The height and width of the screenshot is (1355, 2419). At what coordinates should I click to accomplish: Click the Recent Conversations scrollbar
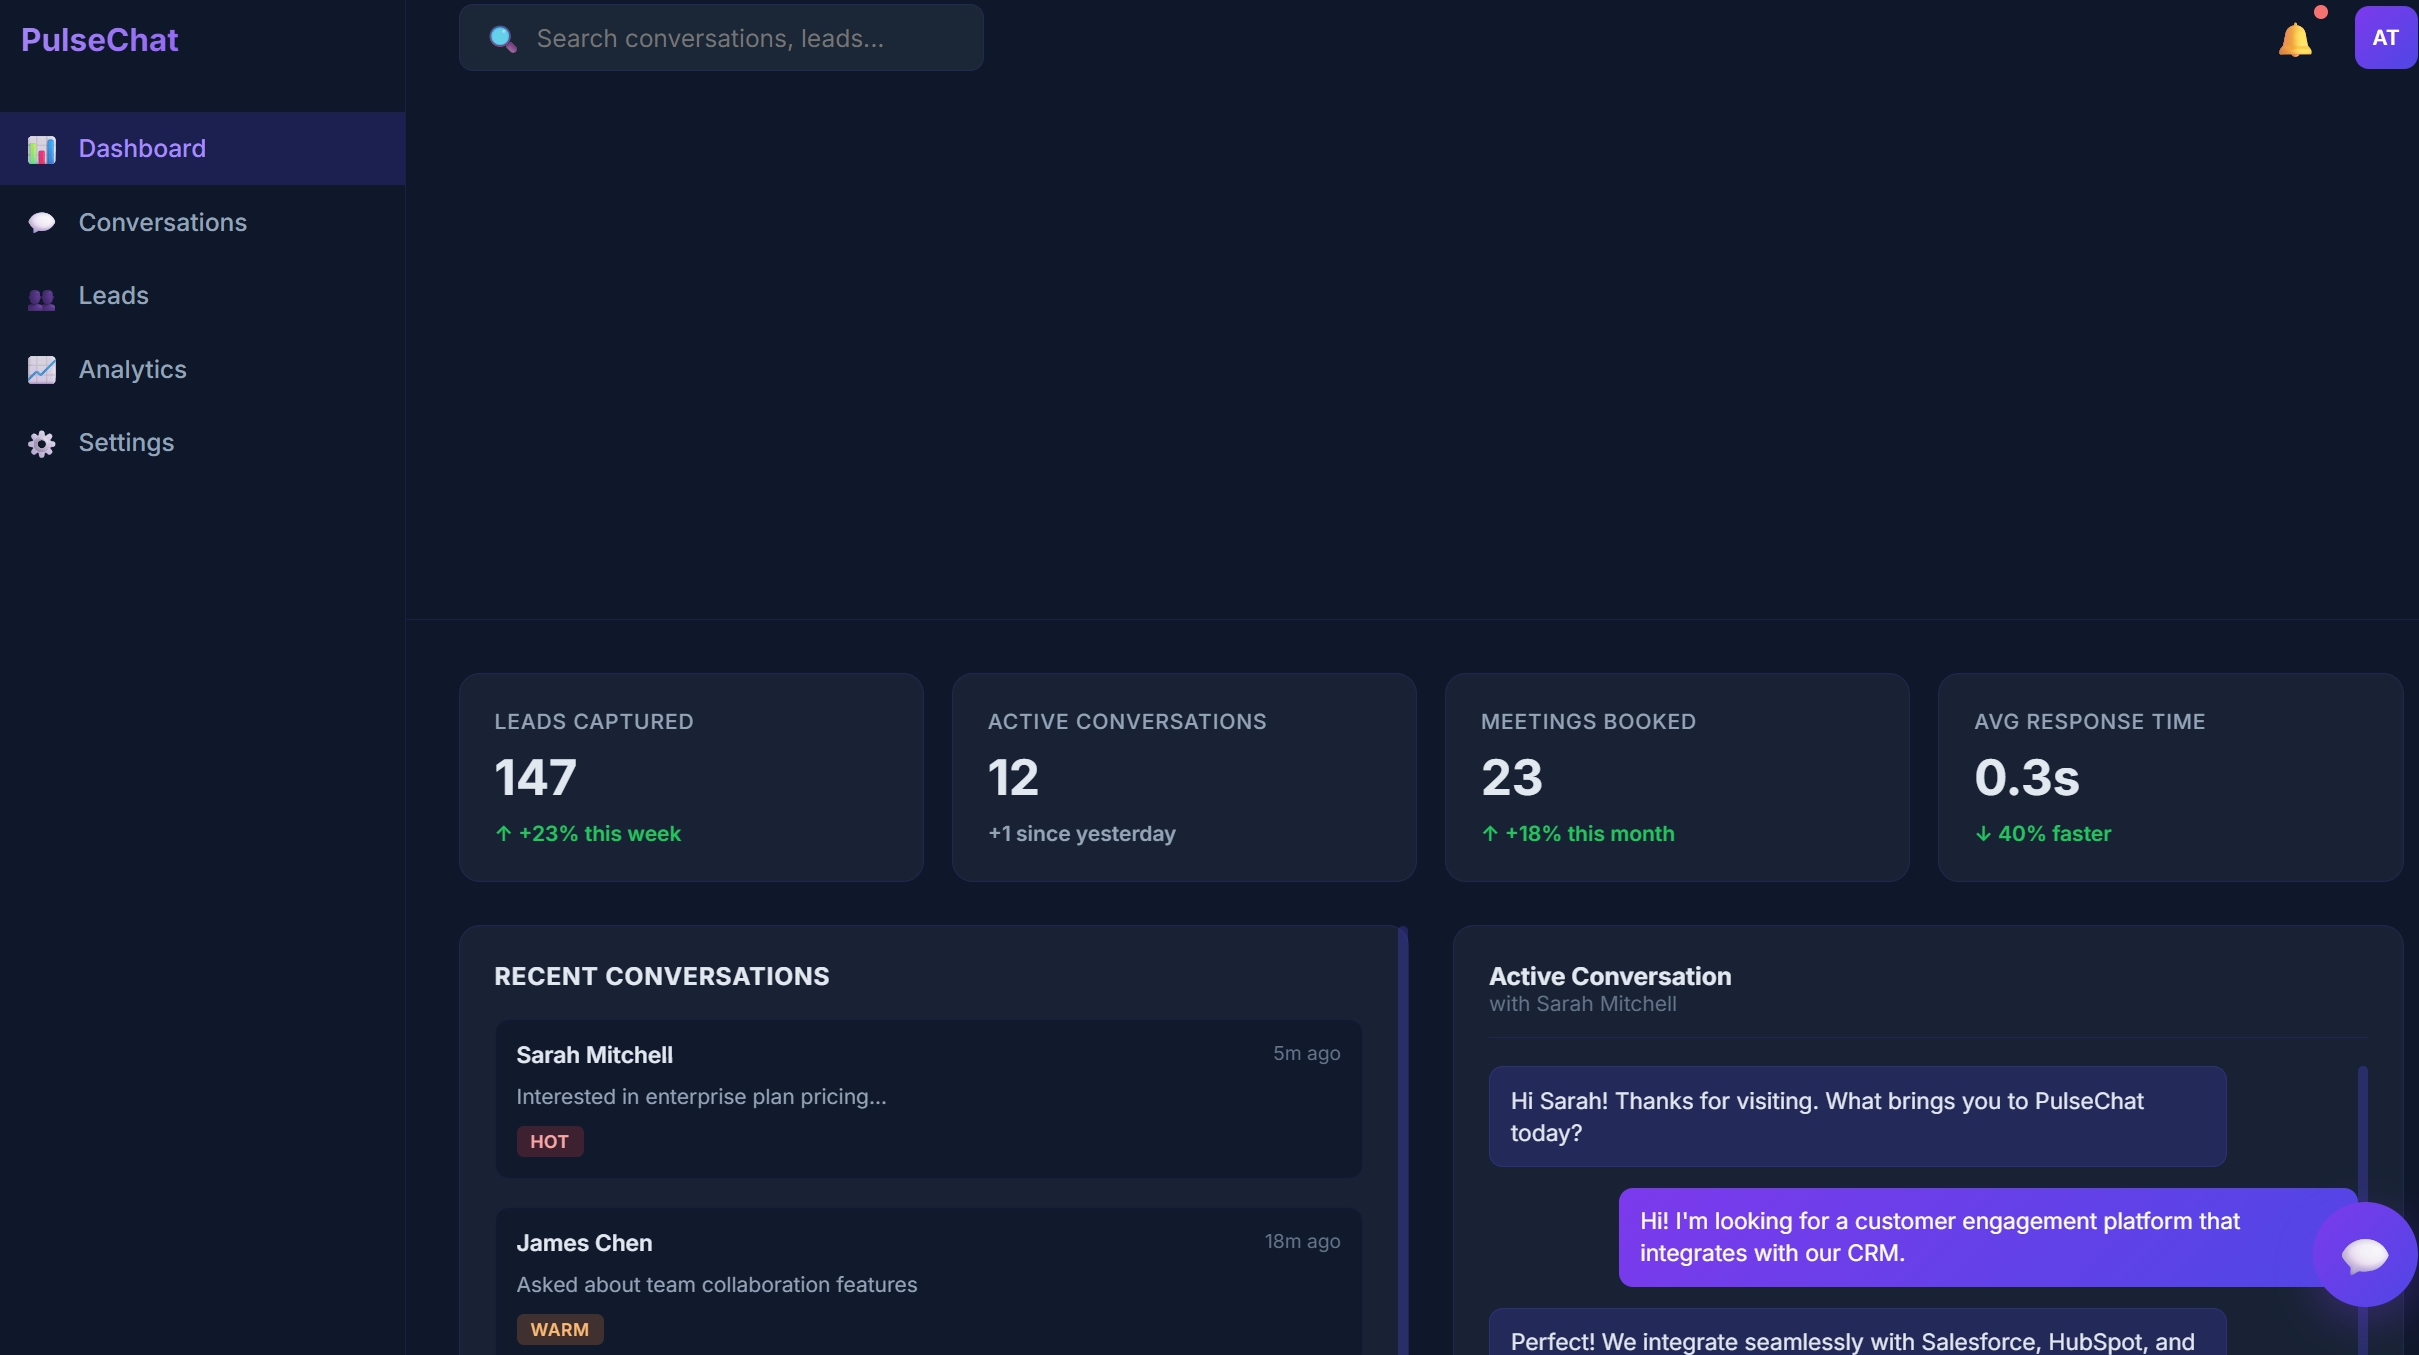pos(1402,1140)
